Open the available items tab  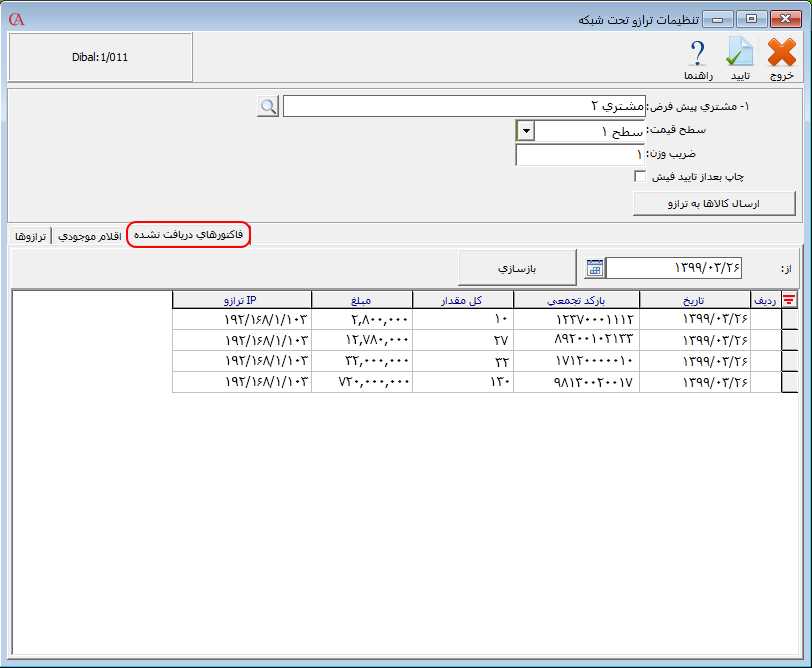click(x=89, y=235)
